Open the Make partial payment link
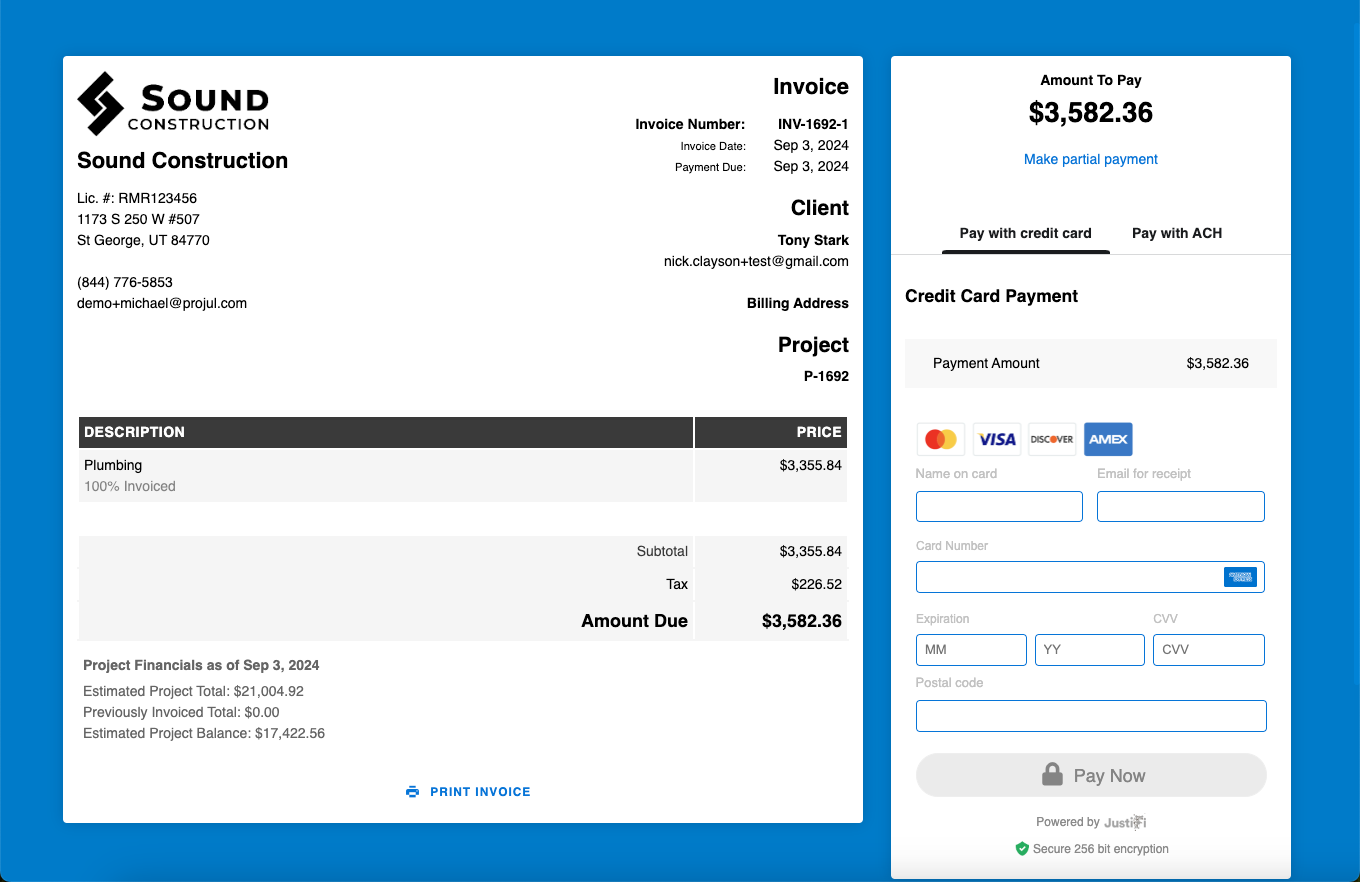This screenshot has width=1360, height=882. 1090,159
